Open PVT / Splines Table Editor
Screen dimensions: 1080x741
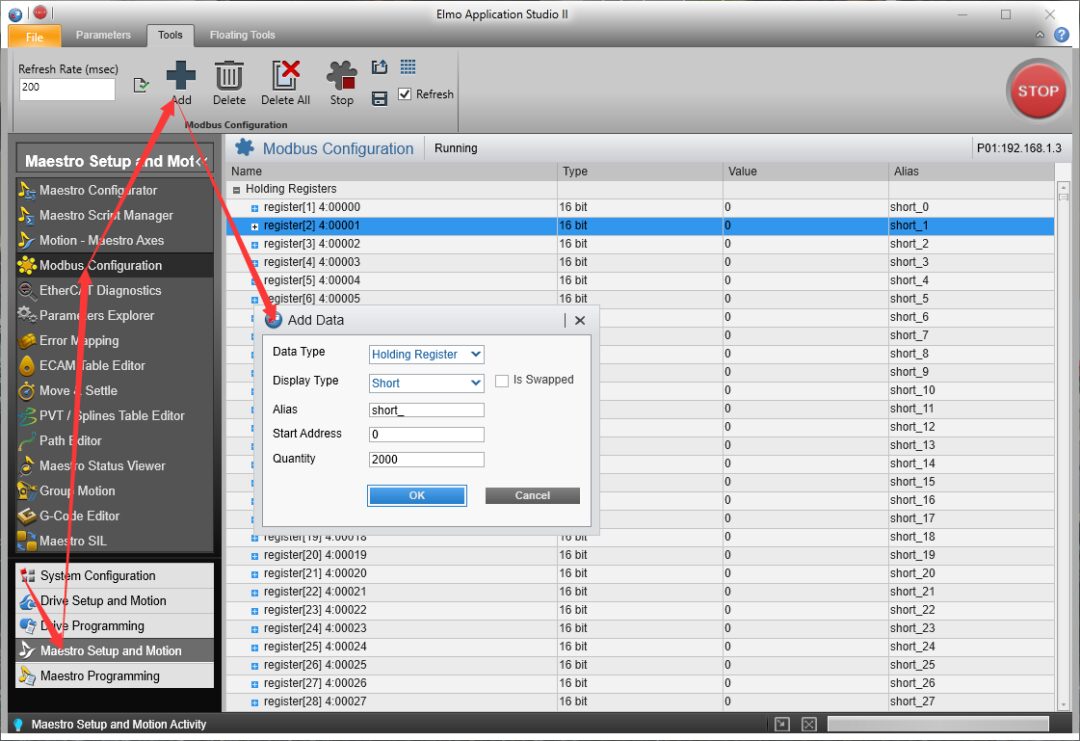(x=114, y=415)
